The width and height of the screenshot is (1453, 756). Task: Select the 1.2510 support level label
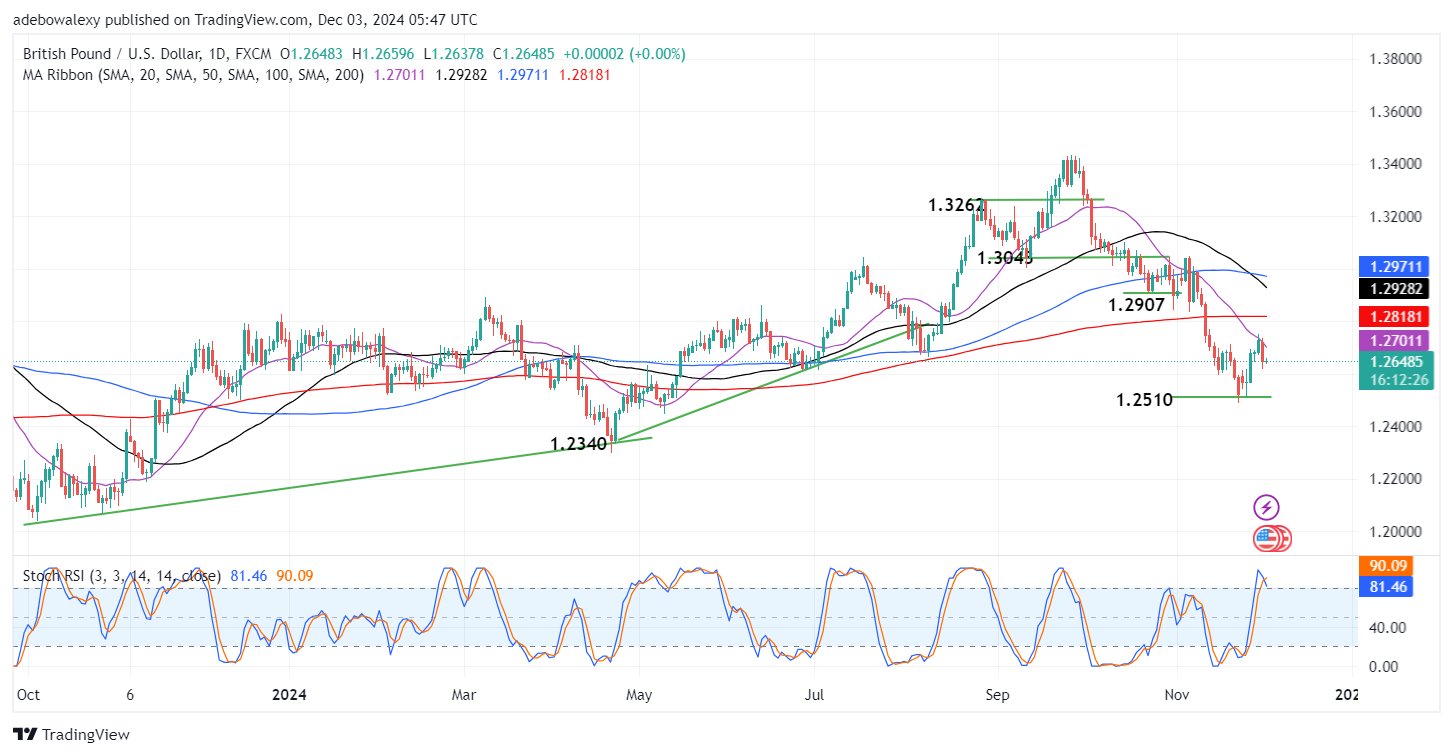pos(1145,400)
